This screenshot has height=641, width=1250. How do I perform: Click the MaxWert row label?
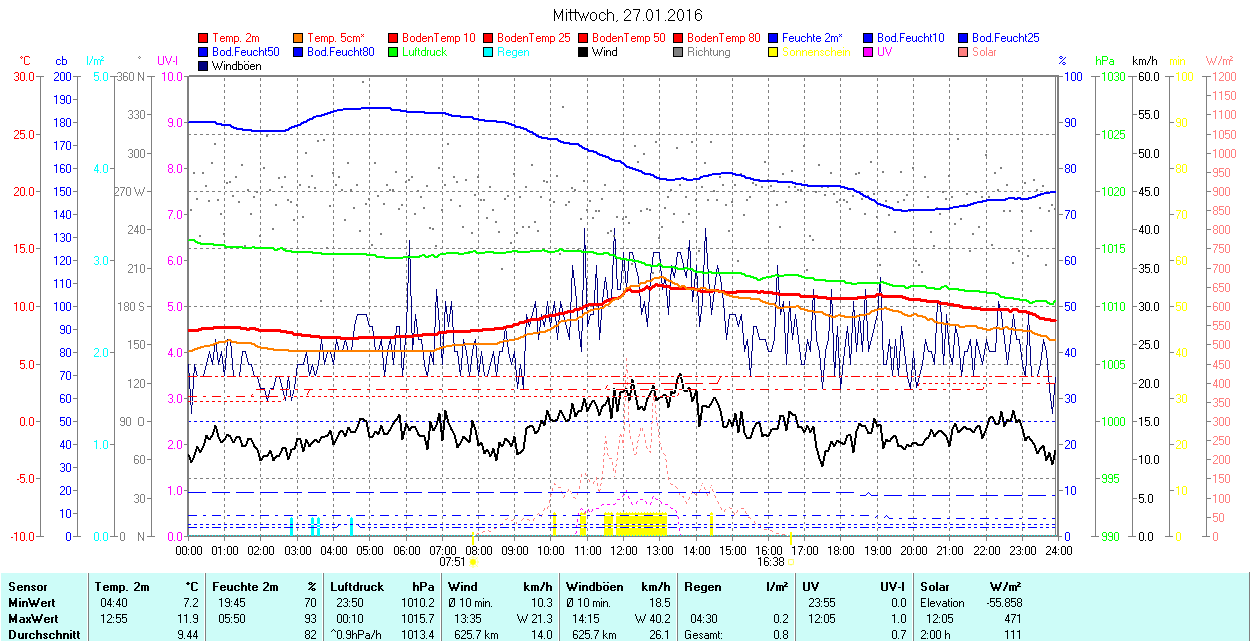click(31, 619)
